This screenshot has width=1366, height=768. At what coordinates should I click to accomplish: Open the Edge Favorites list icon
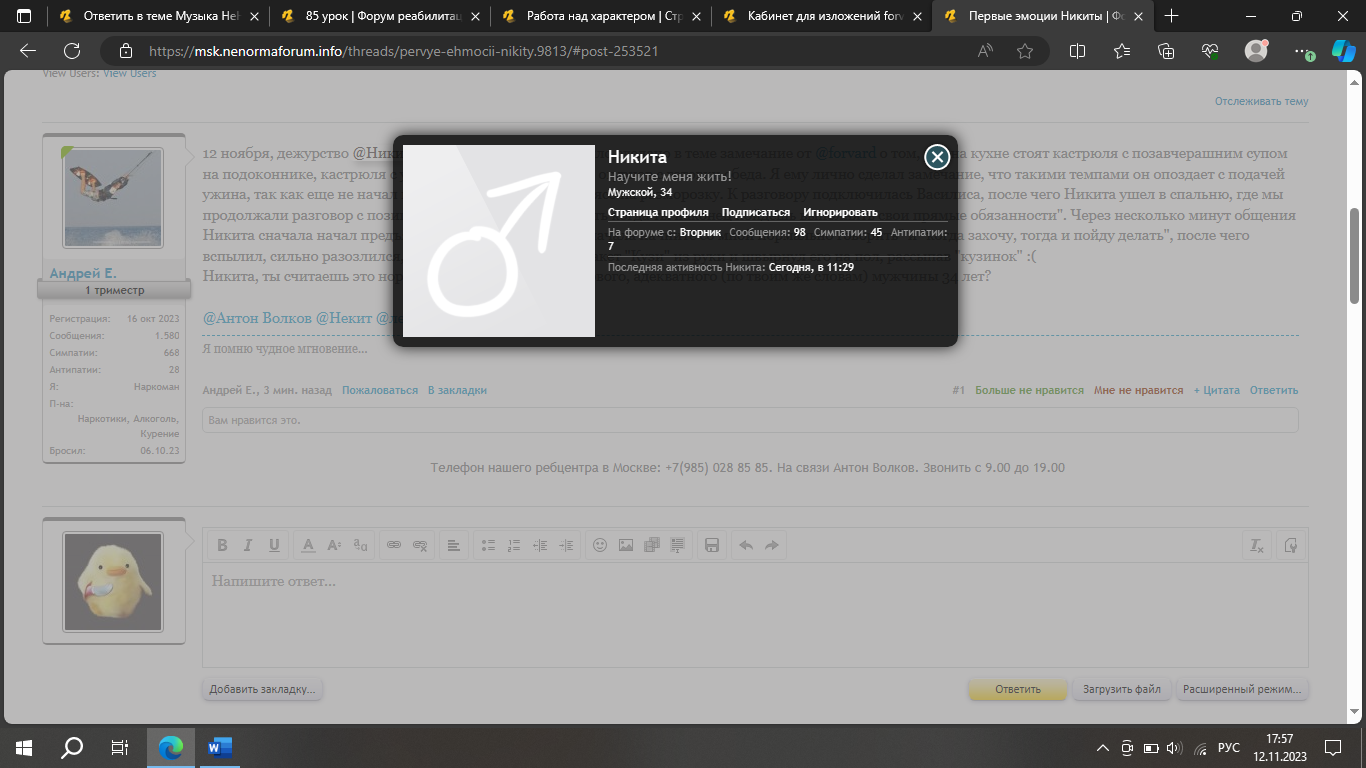tap(1121, 51)
